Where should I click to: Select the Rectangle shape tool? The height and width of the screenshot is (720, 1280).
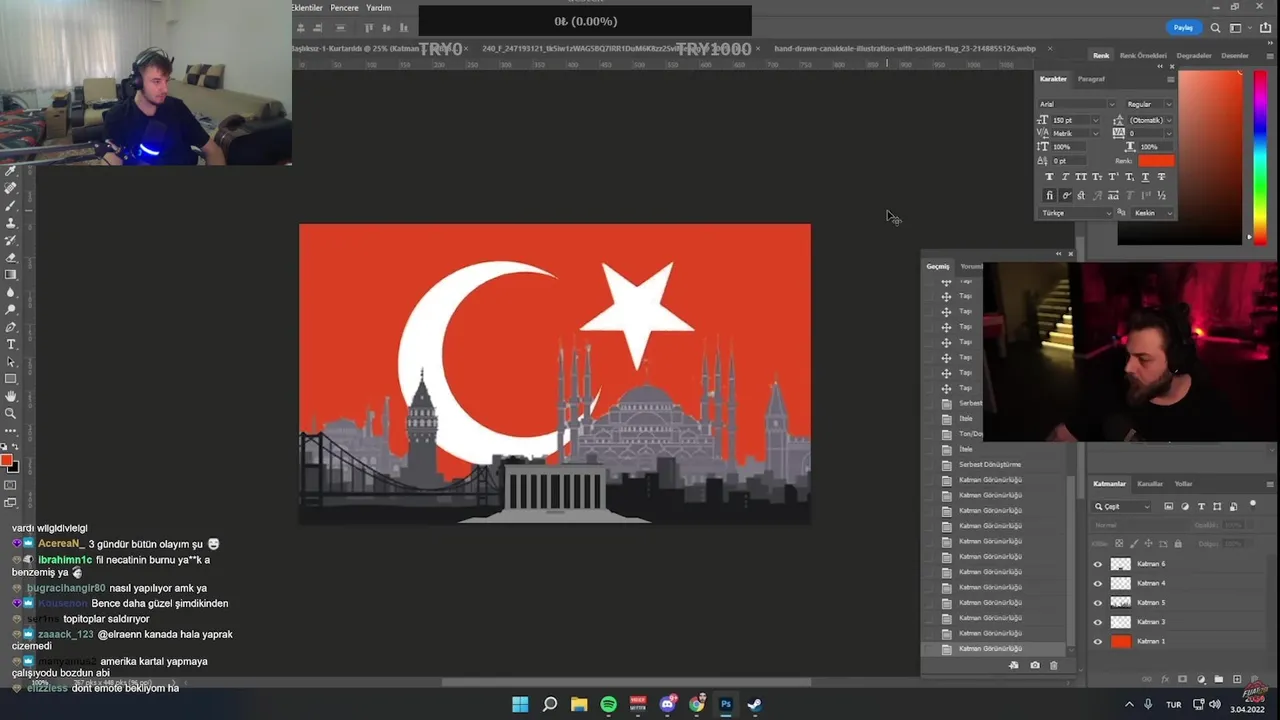[10, 380]
